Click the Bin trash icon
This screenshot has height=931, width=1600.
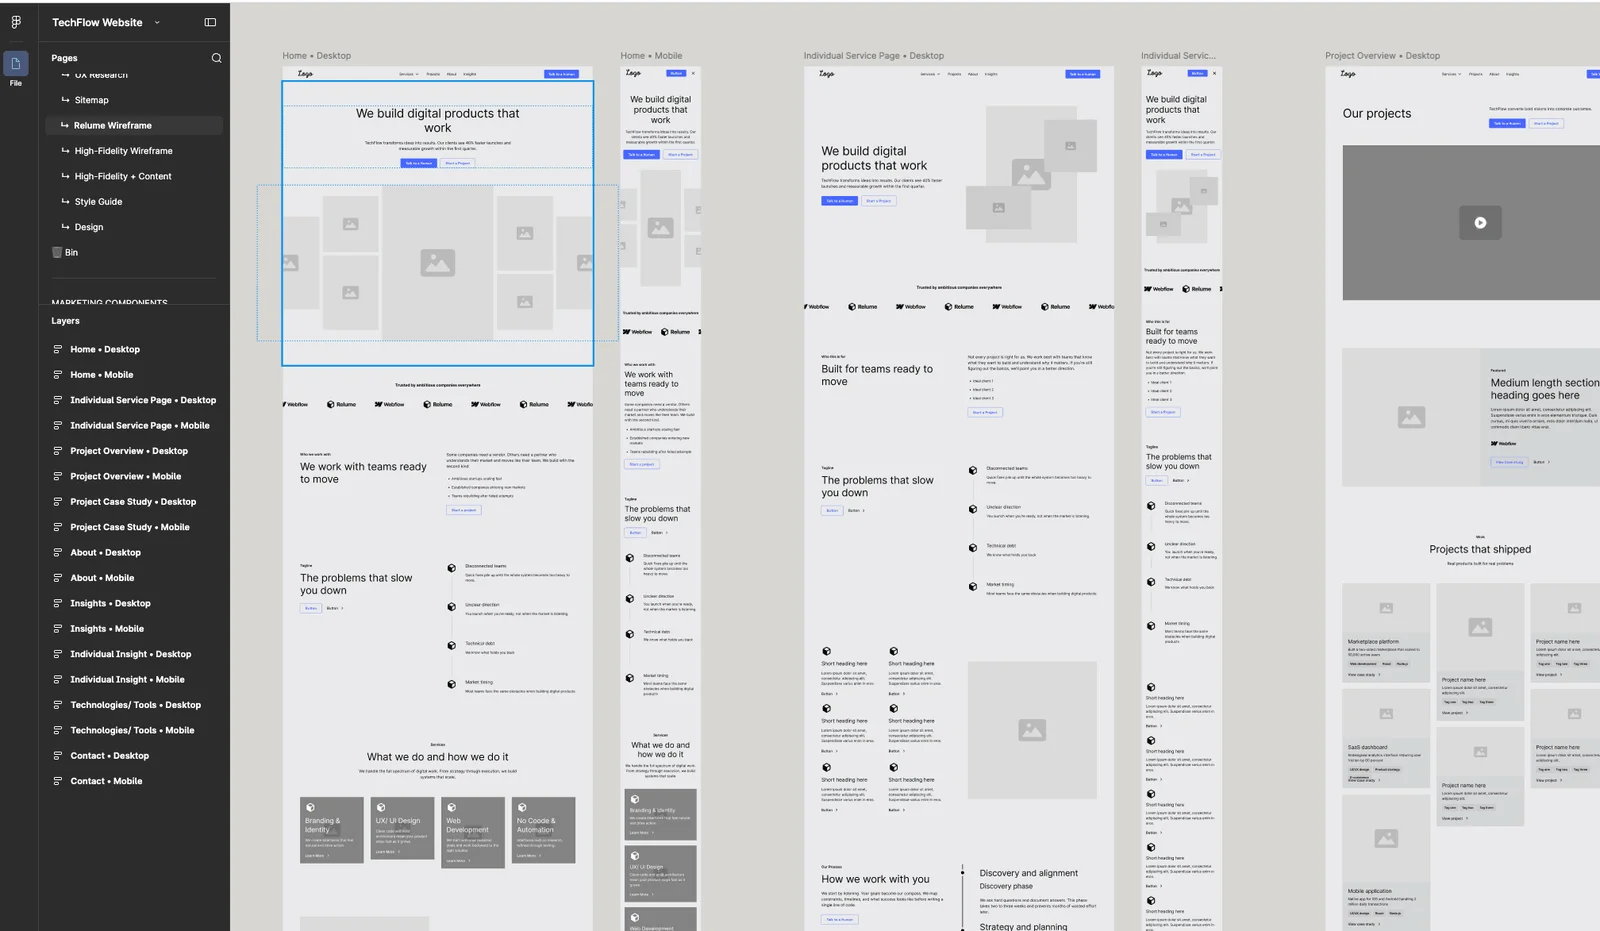[x=57, y=253]
